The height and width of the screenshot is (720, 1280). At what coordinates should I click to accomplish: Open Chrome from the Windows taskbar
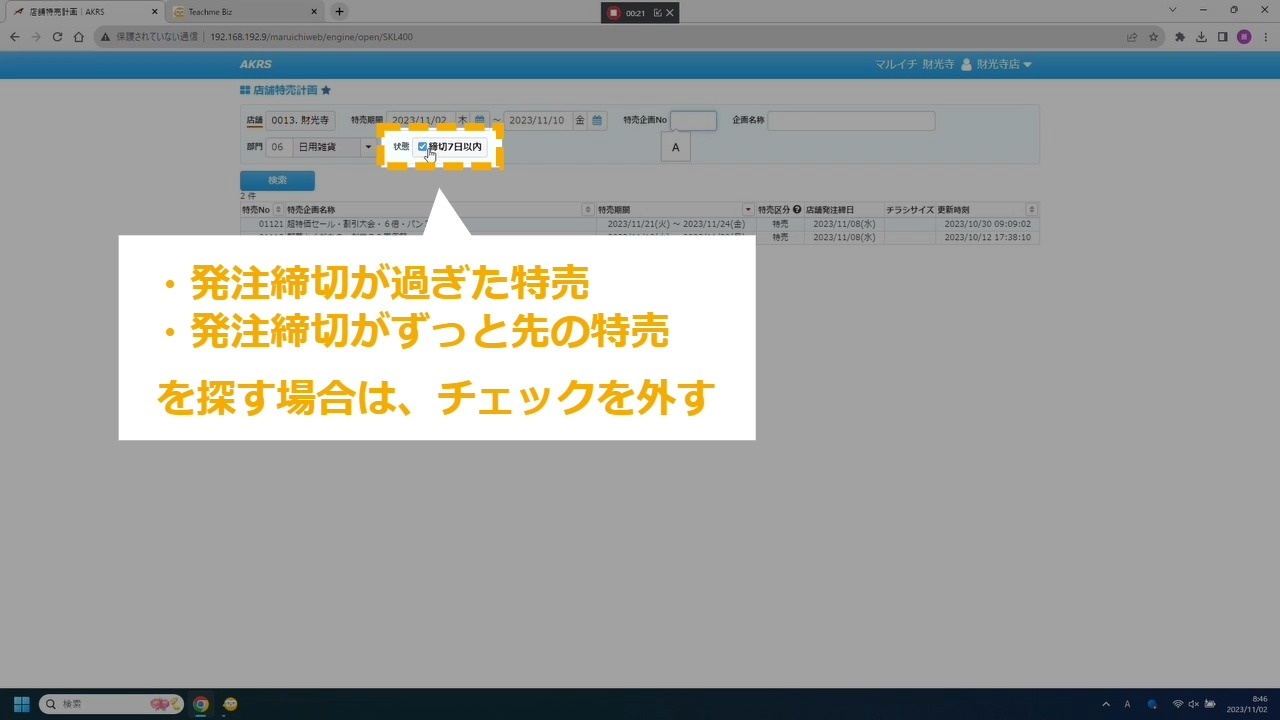point(201,704)
